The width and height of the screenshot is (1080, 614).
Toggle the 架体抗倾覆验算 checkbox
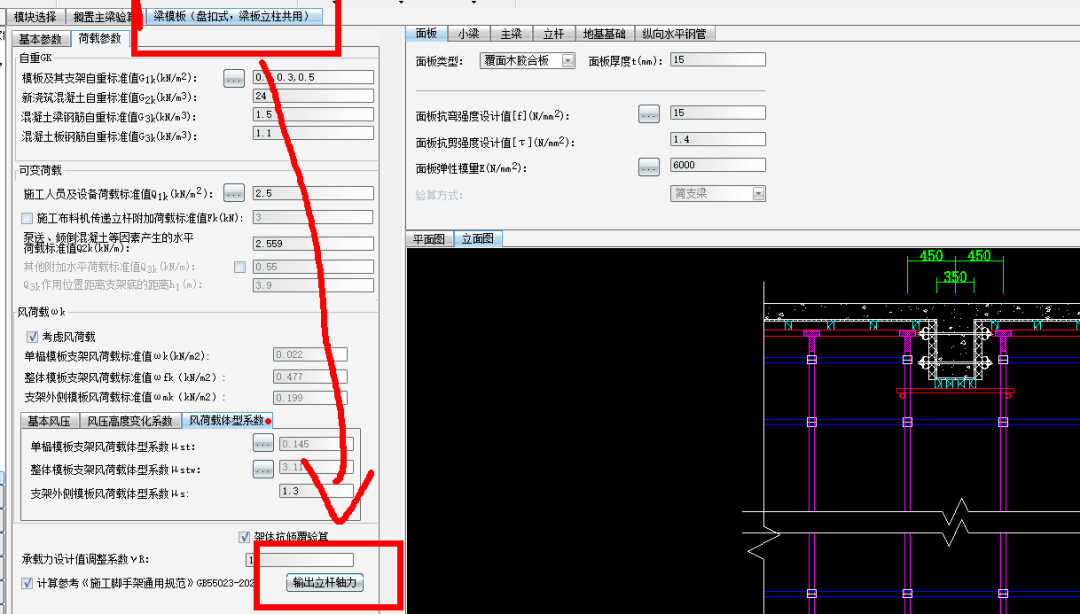[244, 536]
